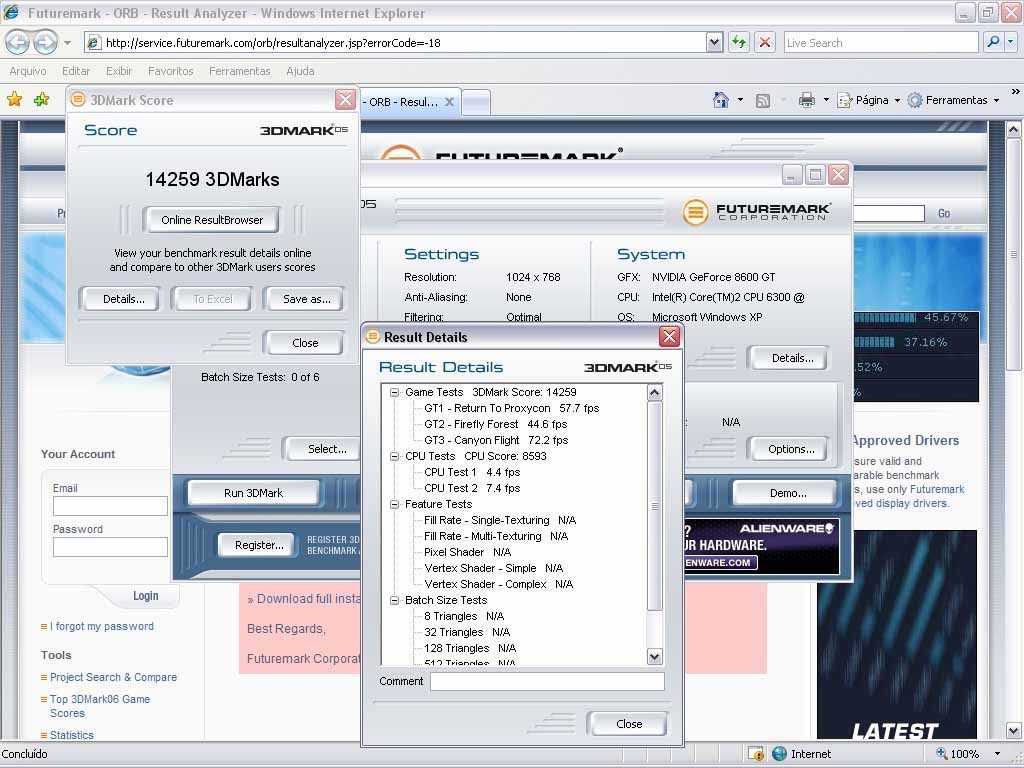The image size is (1024, 768).
Task: Open the Favorites Center star icon
Action: point(14,99)
